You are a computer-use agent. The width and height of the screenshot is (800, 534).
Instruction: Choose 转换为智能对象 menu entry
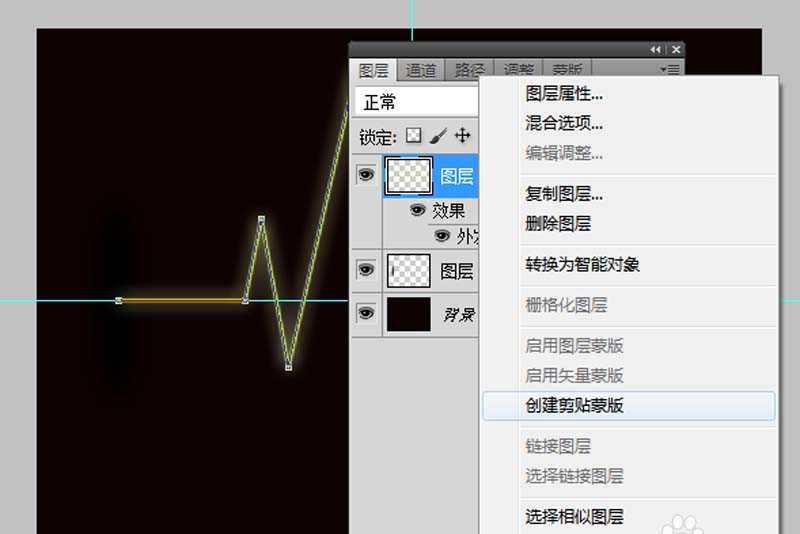[x=582, y=264]
